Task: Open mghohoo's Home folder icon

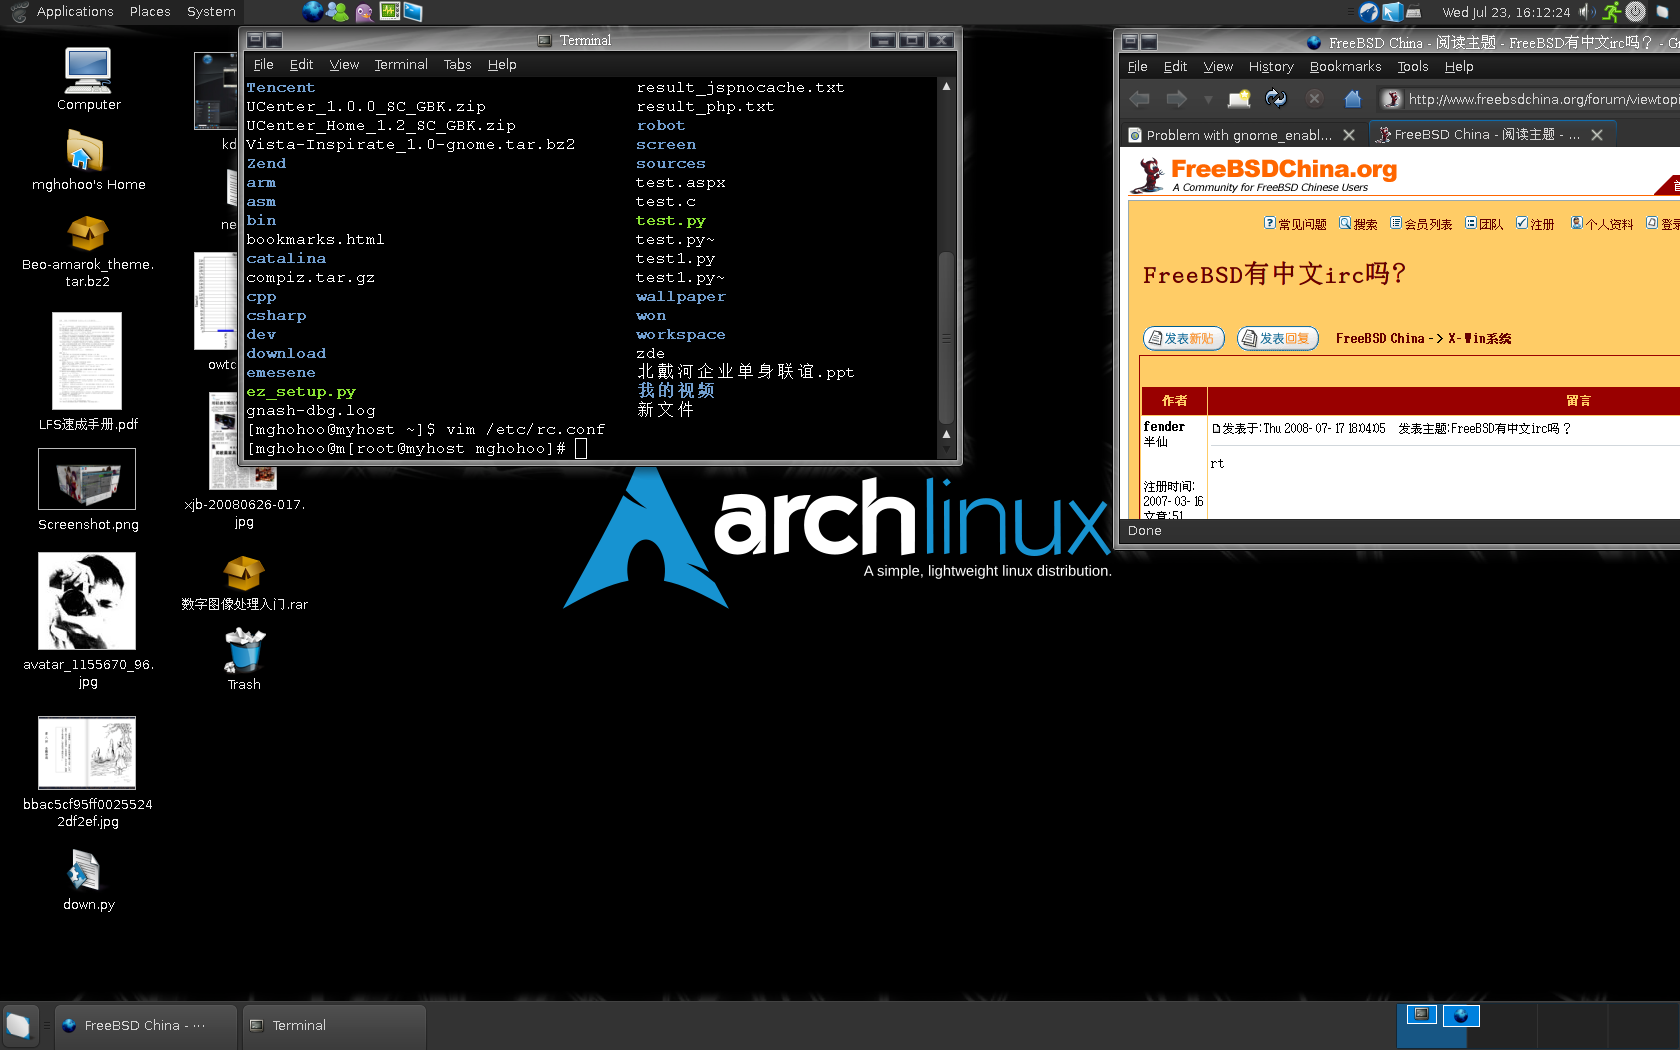Action: pos(88,162)
